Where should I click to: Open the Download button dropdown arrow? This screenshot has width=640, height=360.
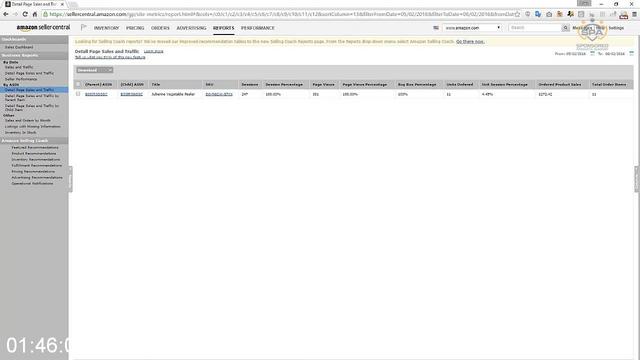[109, 70]
